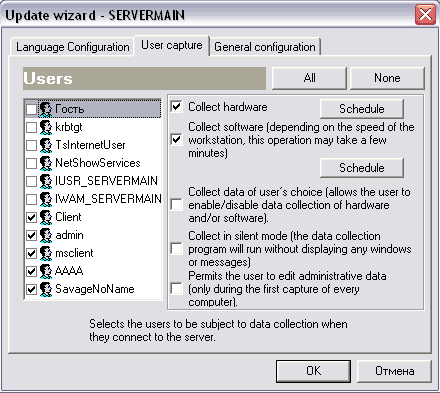
Task: Check the krbtgt user checkbox
Action: pyautogui.click(x=31, y=127)
